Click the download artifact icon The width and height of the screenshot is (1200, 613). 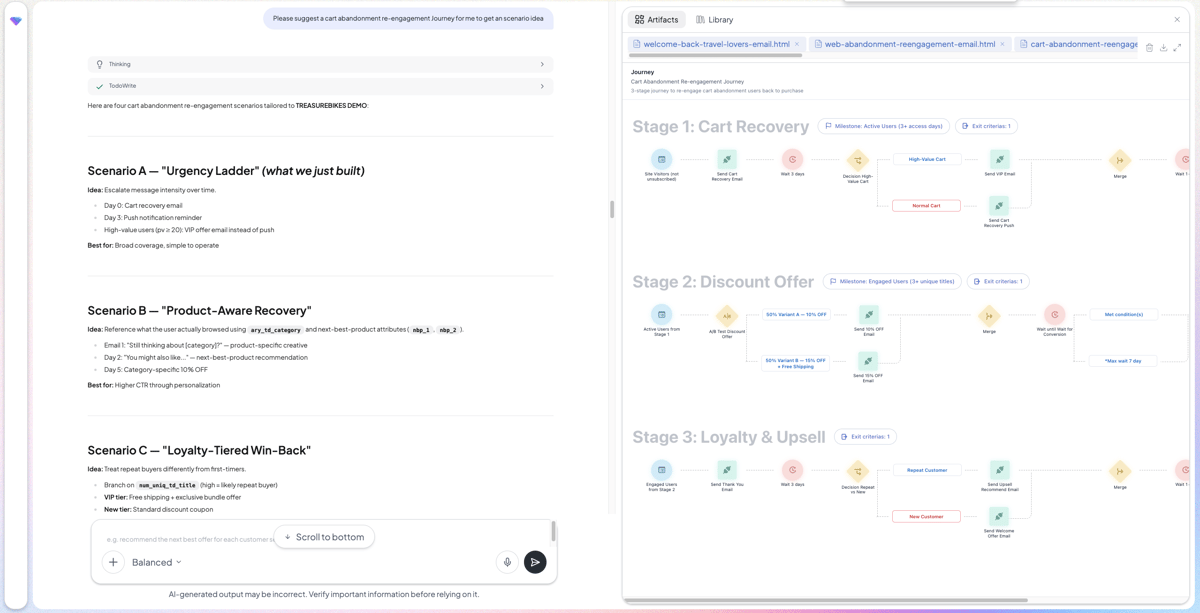click(1163, 47)
